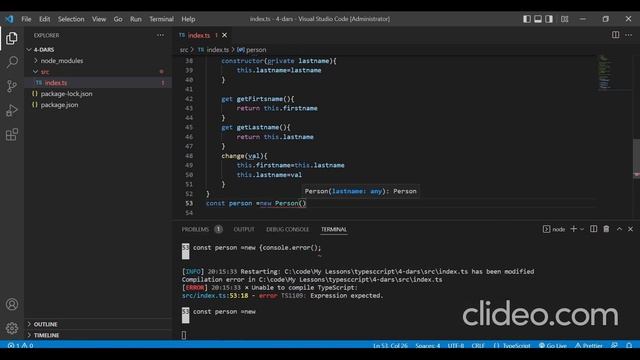Open the Accounts menu icon
640x360 pixels.
tap(12, 304)
